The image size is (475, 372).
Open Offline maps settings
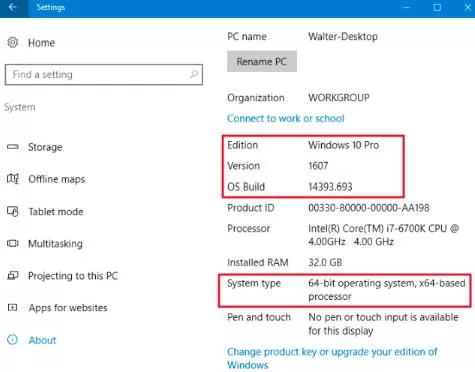pos(57,179)
